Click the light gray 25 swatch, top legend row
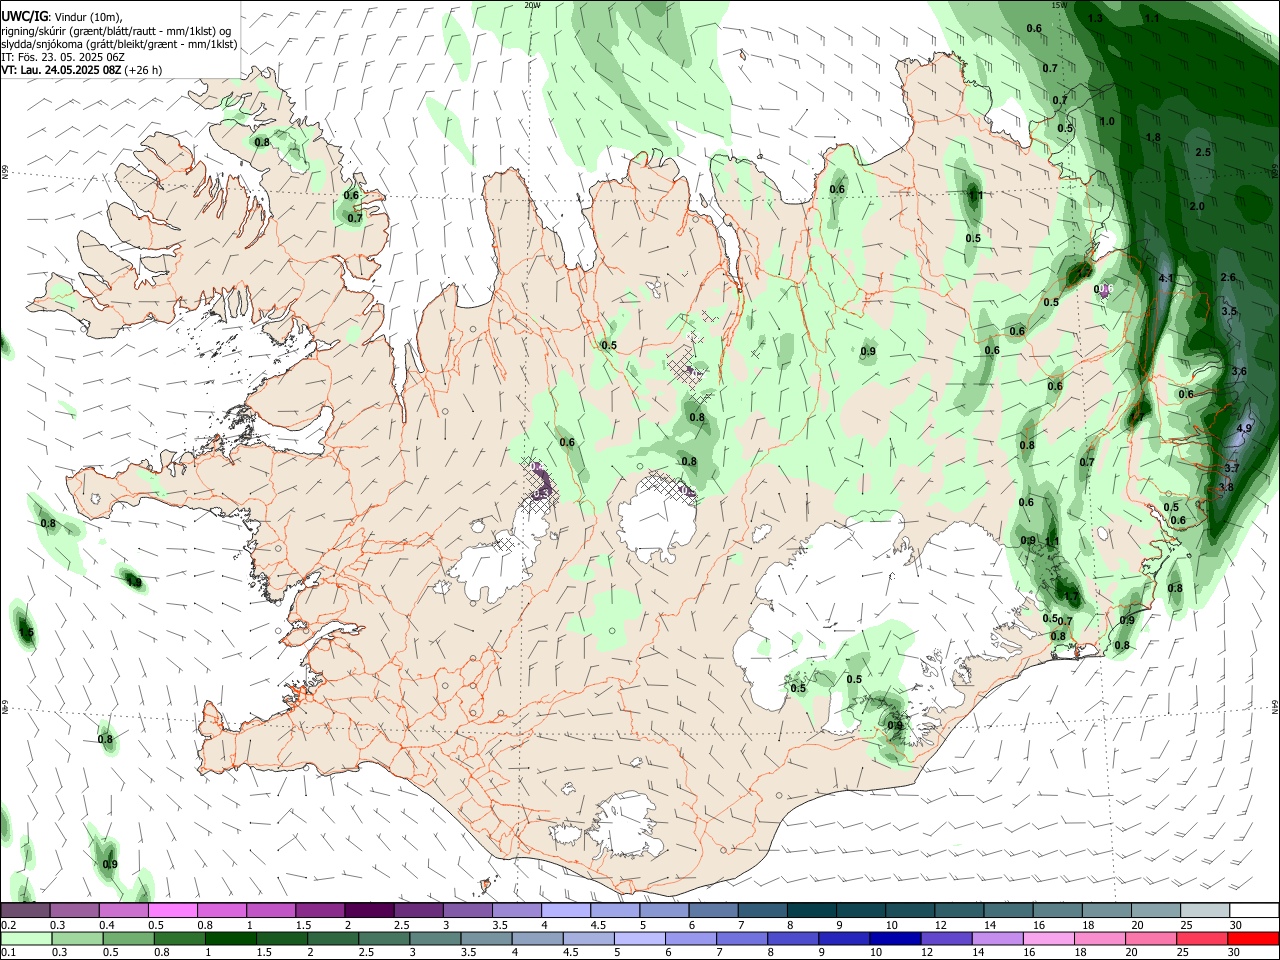This screenshot has height=960, width=1280. tap(1206, 910)
